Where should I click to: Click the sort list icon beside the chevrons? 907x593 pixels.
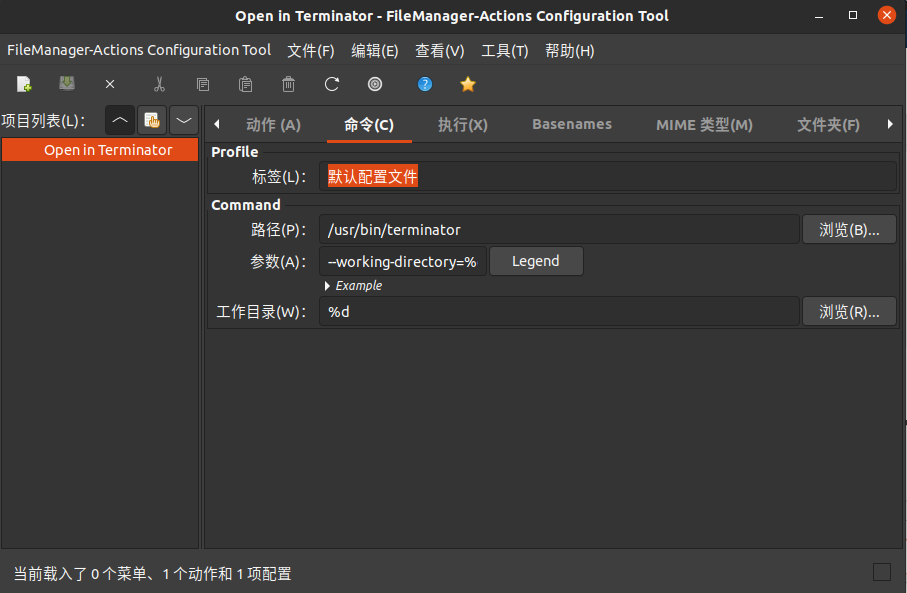(151, 120)
